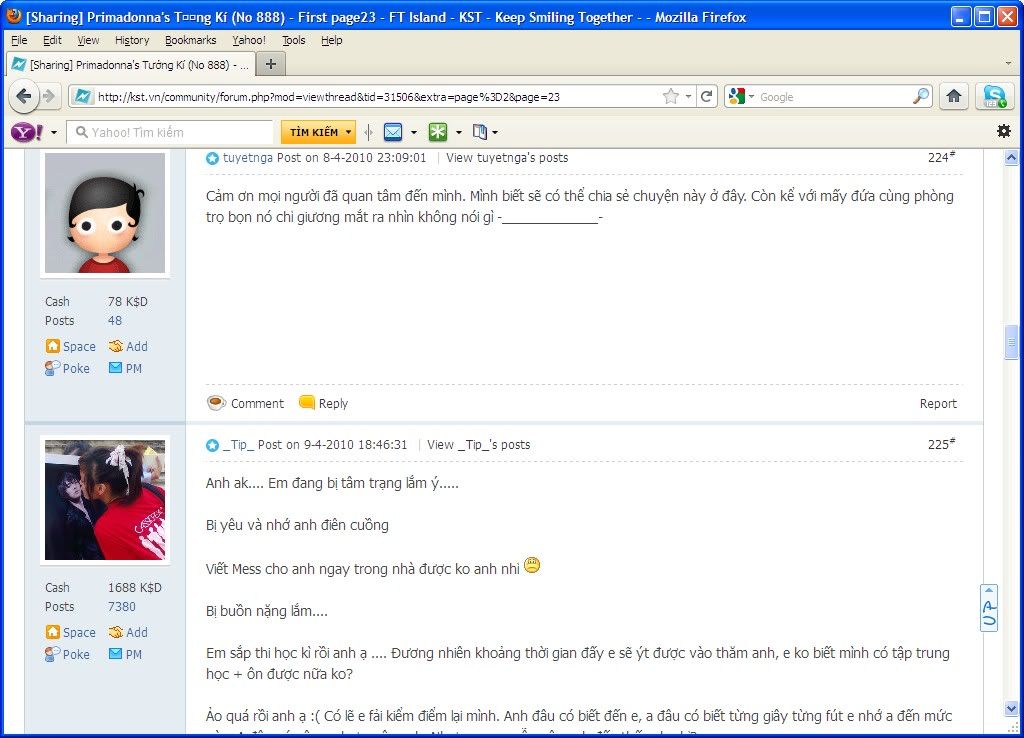
Task: Click the Yahoo toolbar resize separator handle
Action: (368, 132)
